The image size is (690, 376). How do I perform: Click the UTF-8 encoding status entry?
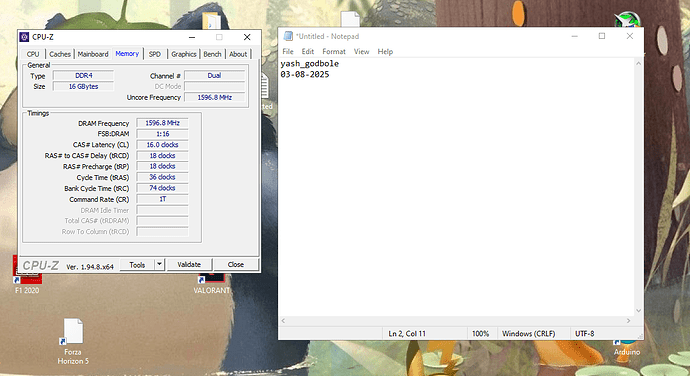click(x=585, y=334)
